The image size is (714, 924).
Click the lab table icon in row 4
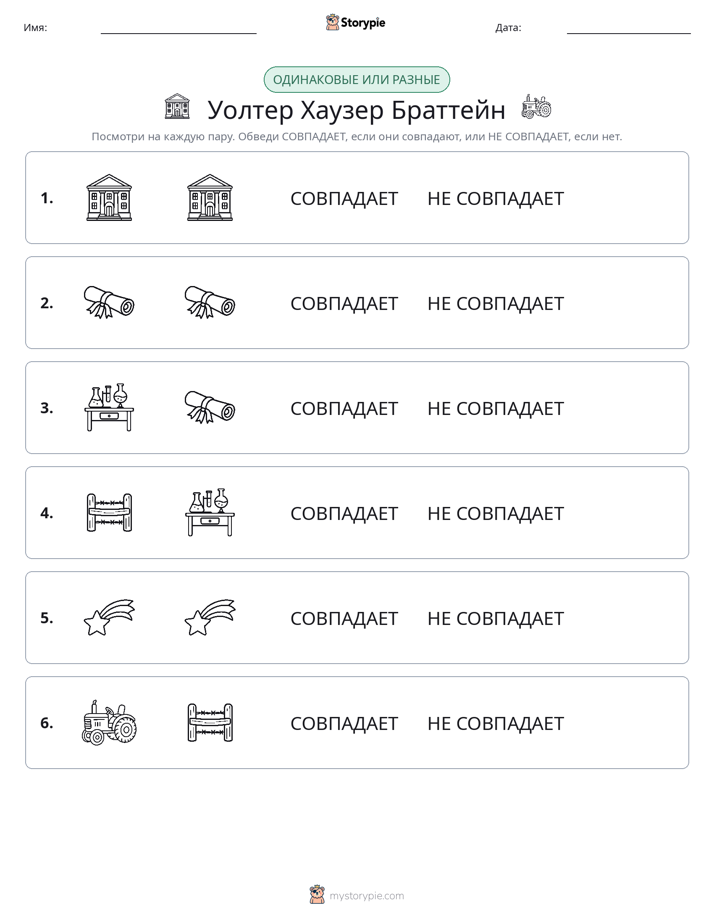(x=210, y=513)
